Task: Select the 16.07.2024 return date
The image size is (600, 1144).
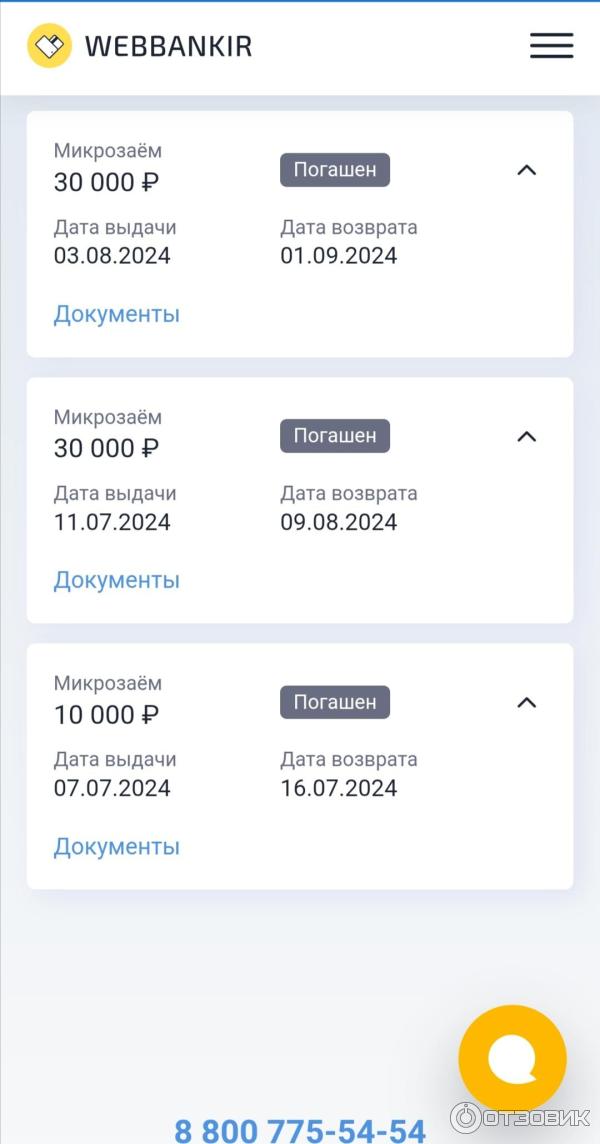Action: (338, 788)
